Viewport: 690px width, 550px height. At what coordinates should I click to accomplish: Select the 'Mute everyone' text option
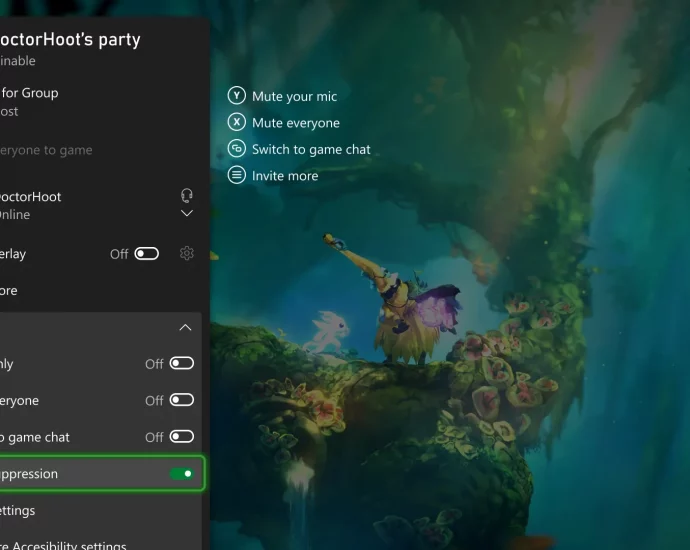[295, 123]
